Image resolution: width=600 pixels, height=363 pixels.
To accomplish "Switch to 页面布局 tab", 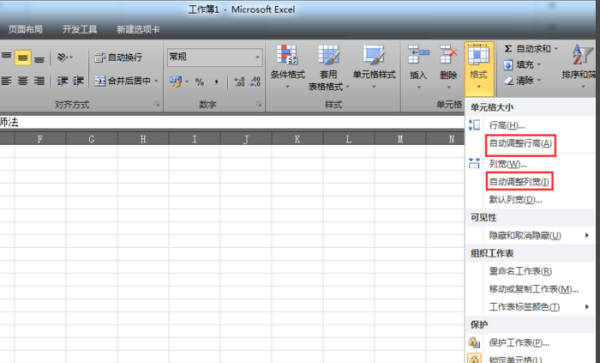I will pyautogui.click(x=25, y=29).
